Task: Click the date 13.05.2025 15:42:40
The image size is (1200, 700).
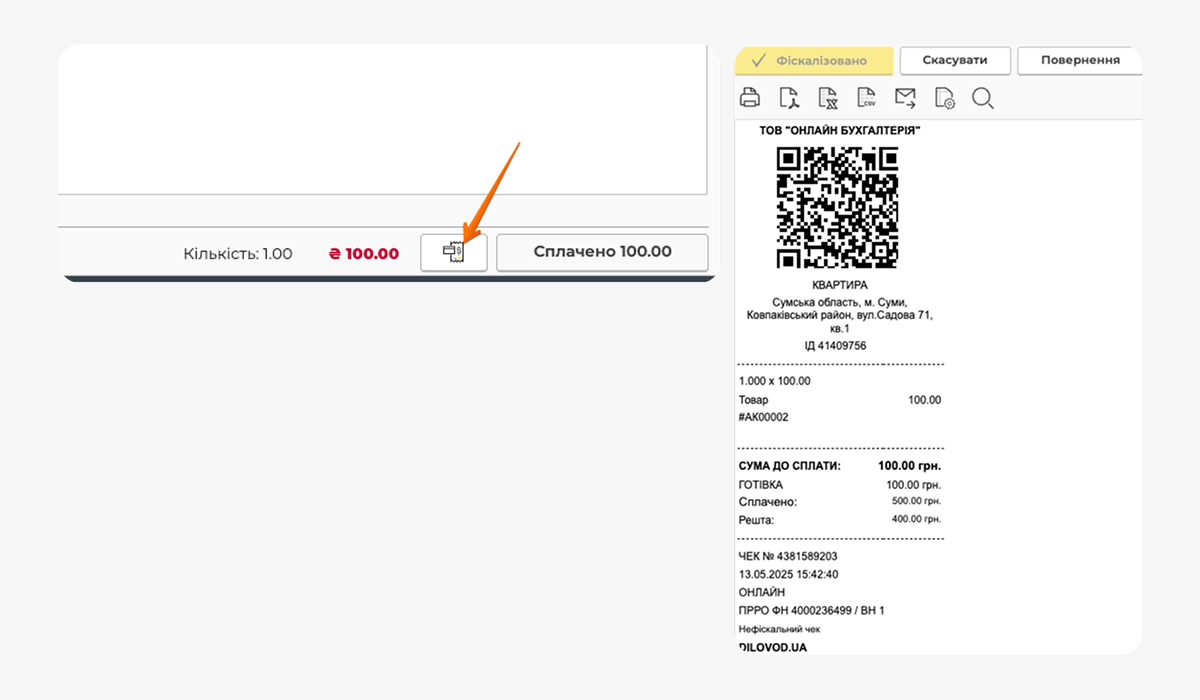Action: [x=788, y=575]
